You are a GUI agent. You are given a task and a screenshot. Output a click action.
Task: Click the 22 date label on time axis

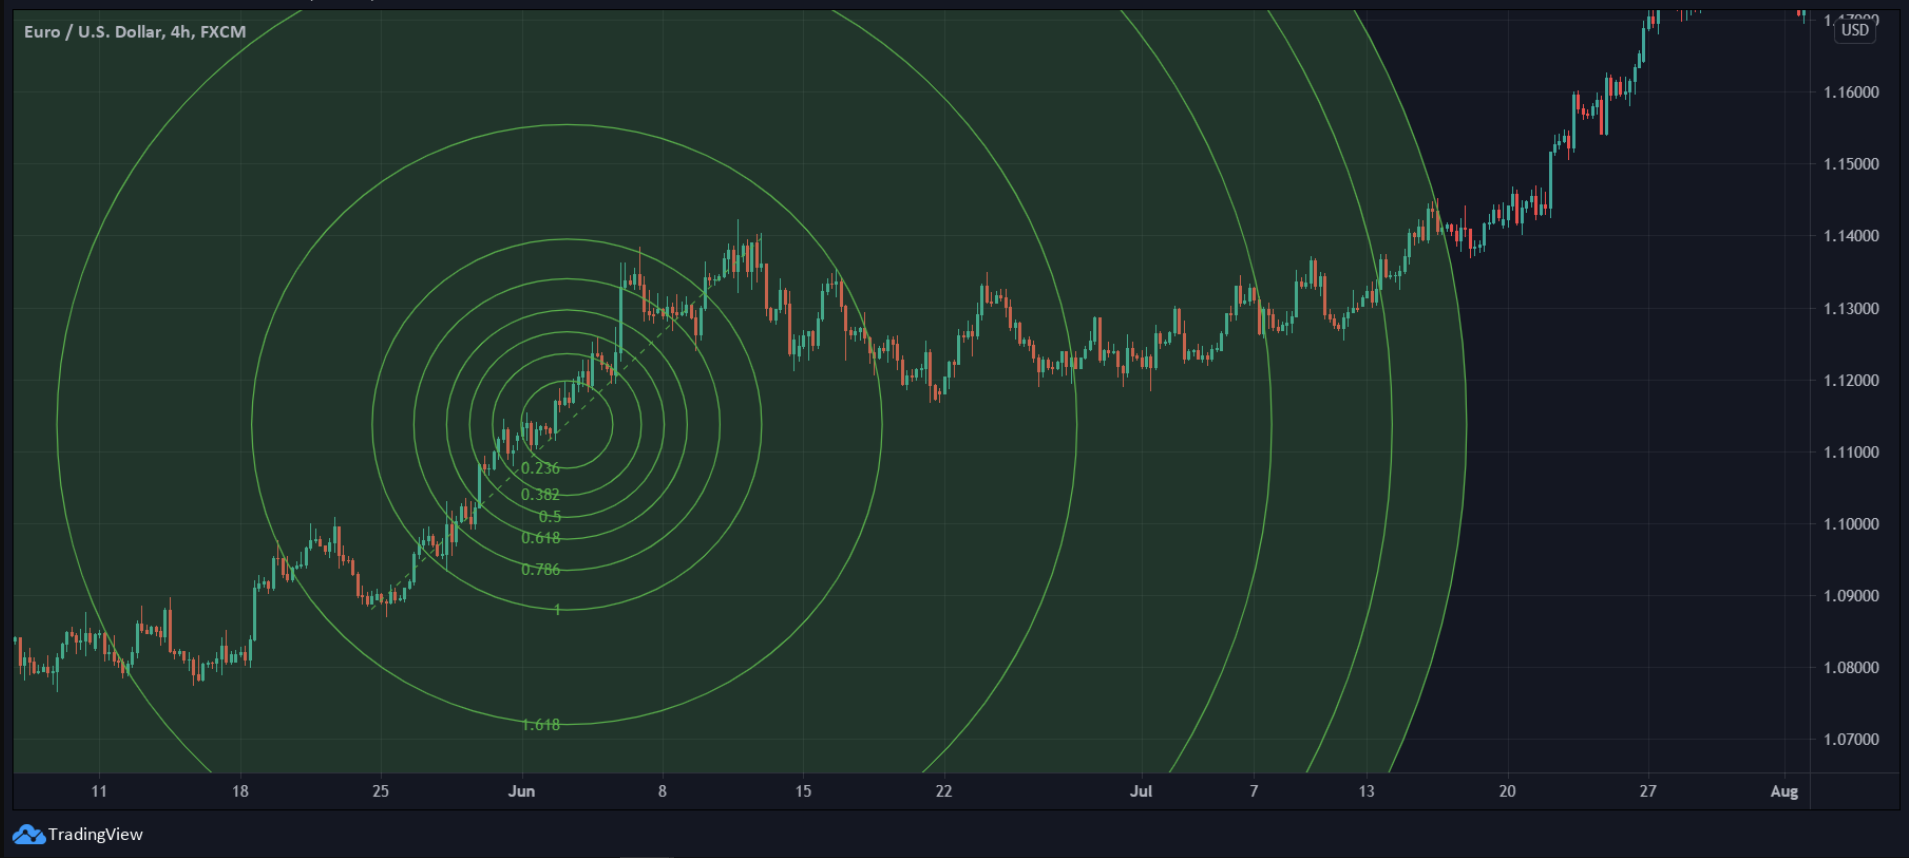click(x=944, y=791)
